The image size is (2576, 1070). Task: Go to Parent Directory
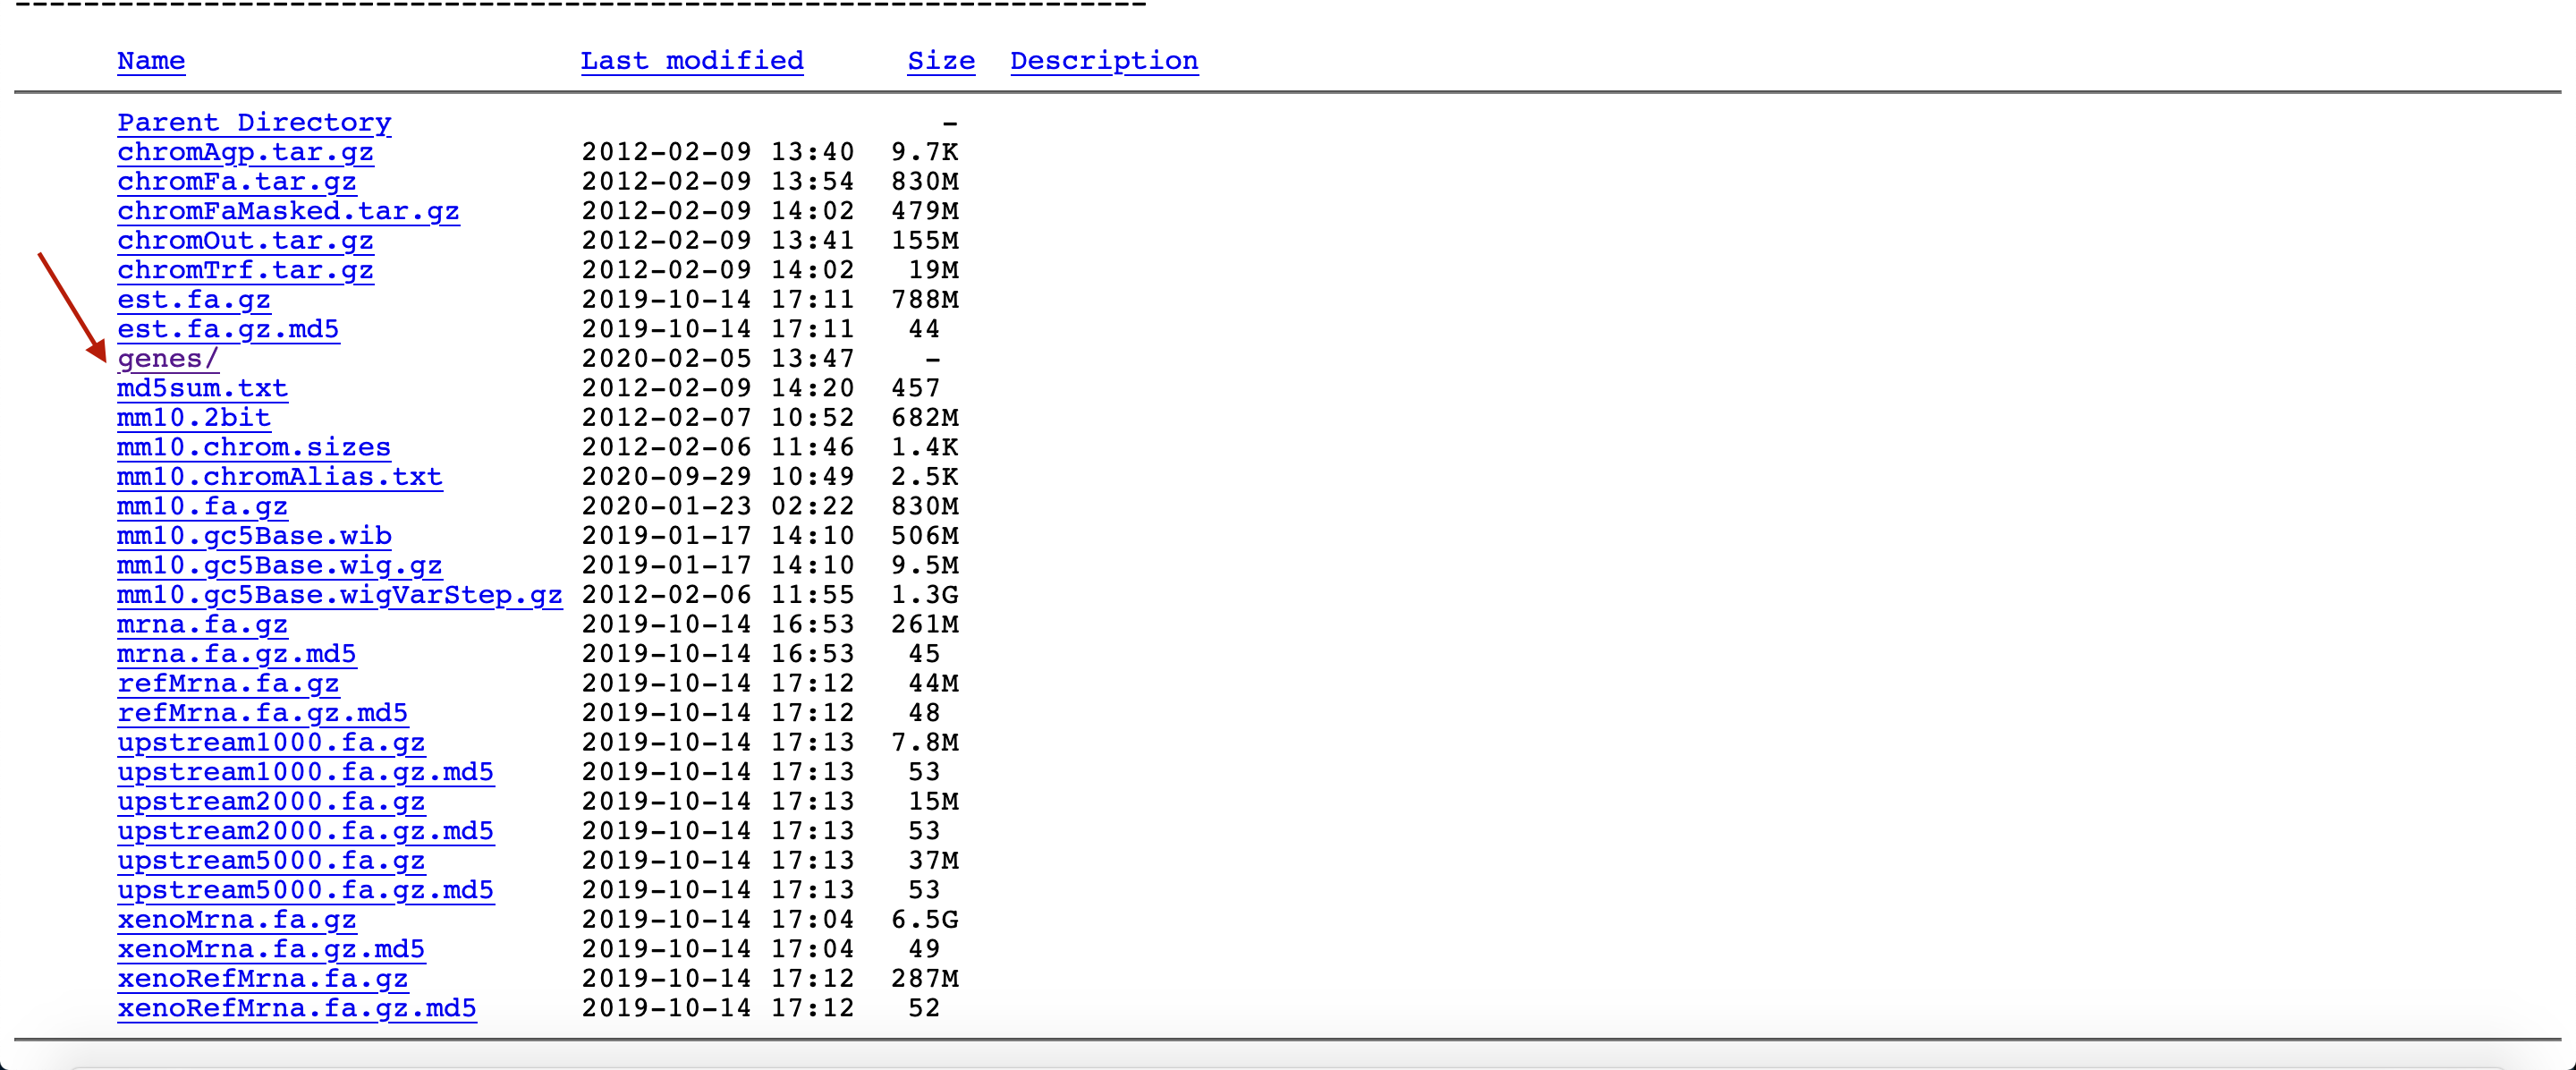[x=254, y=122]
